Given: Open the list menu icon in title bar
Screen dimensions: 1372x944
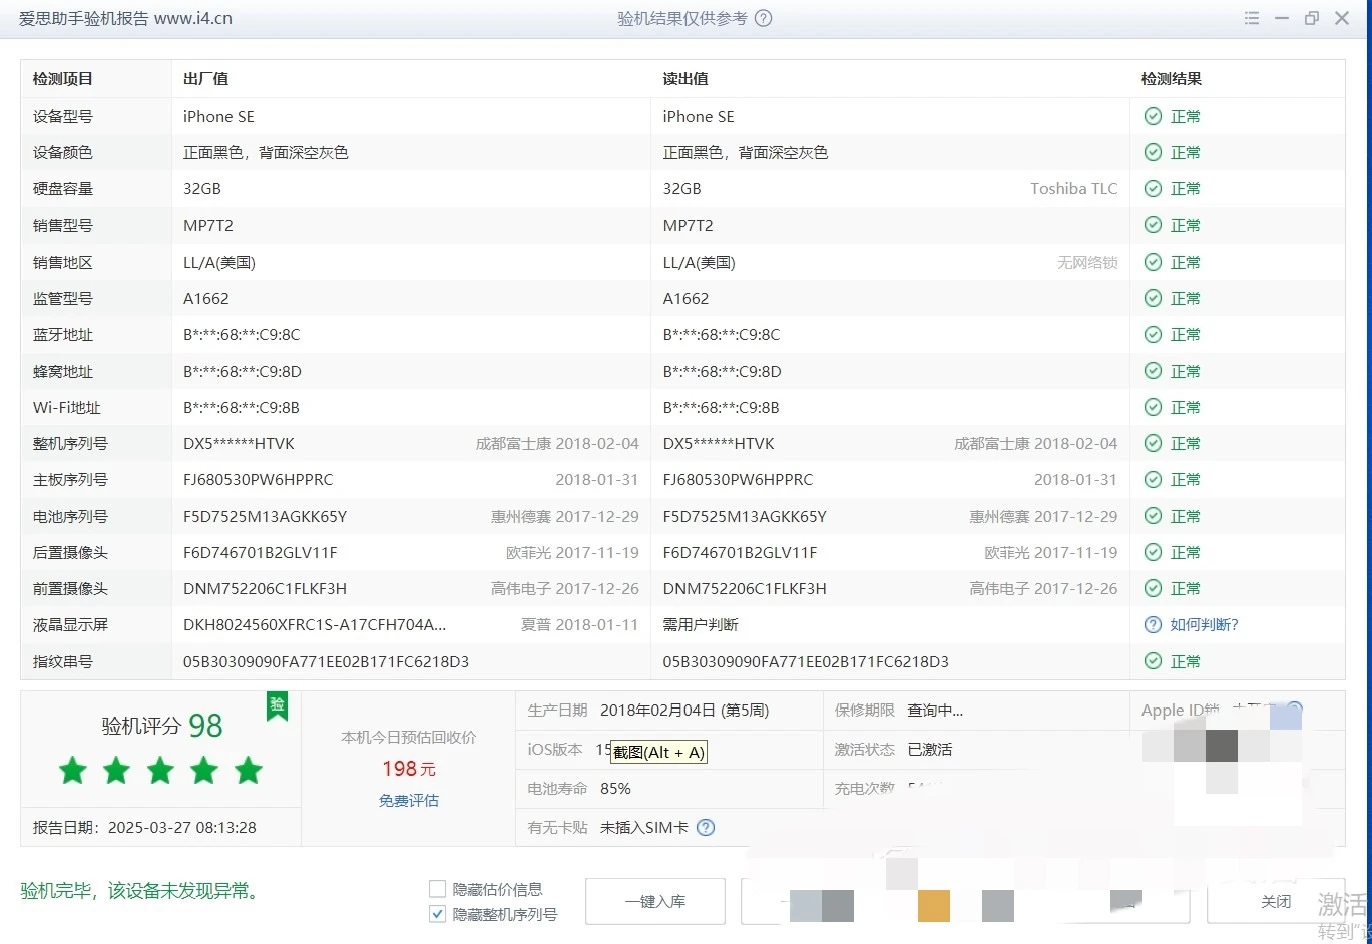Looking at the screenshot, I should pos(1252,18).
